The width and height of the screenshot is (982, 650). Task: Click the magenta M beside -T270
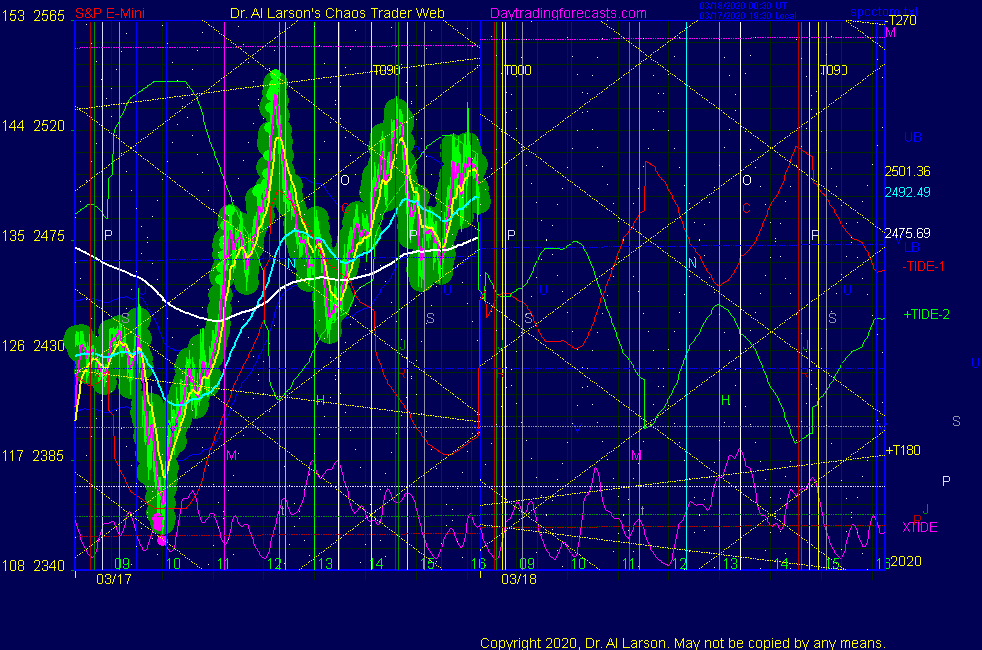click(890, 33)
